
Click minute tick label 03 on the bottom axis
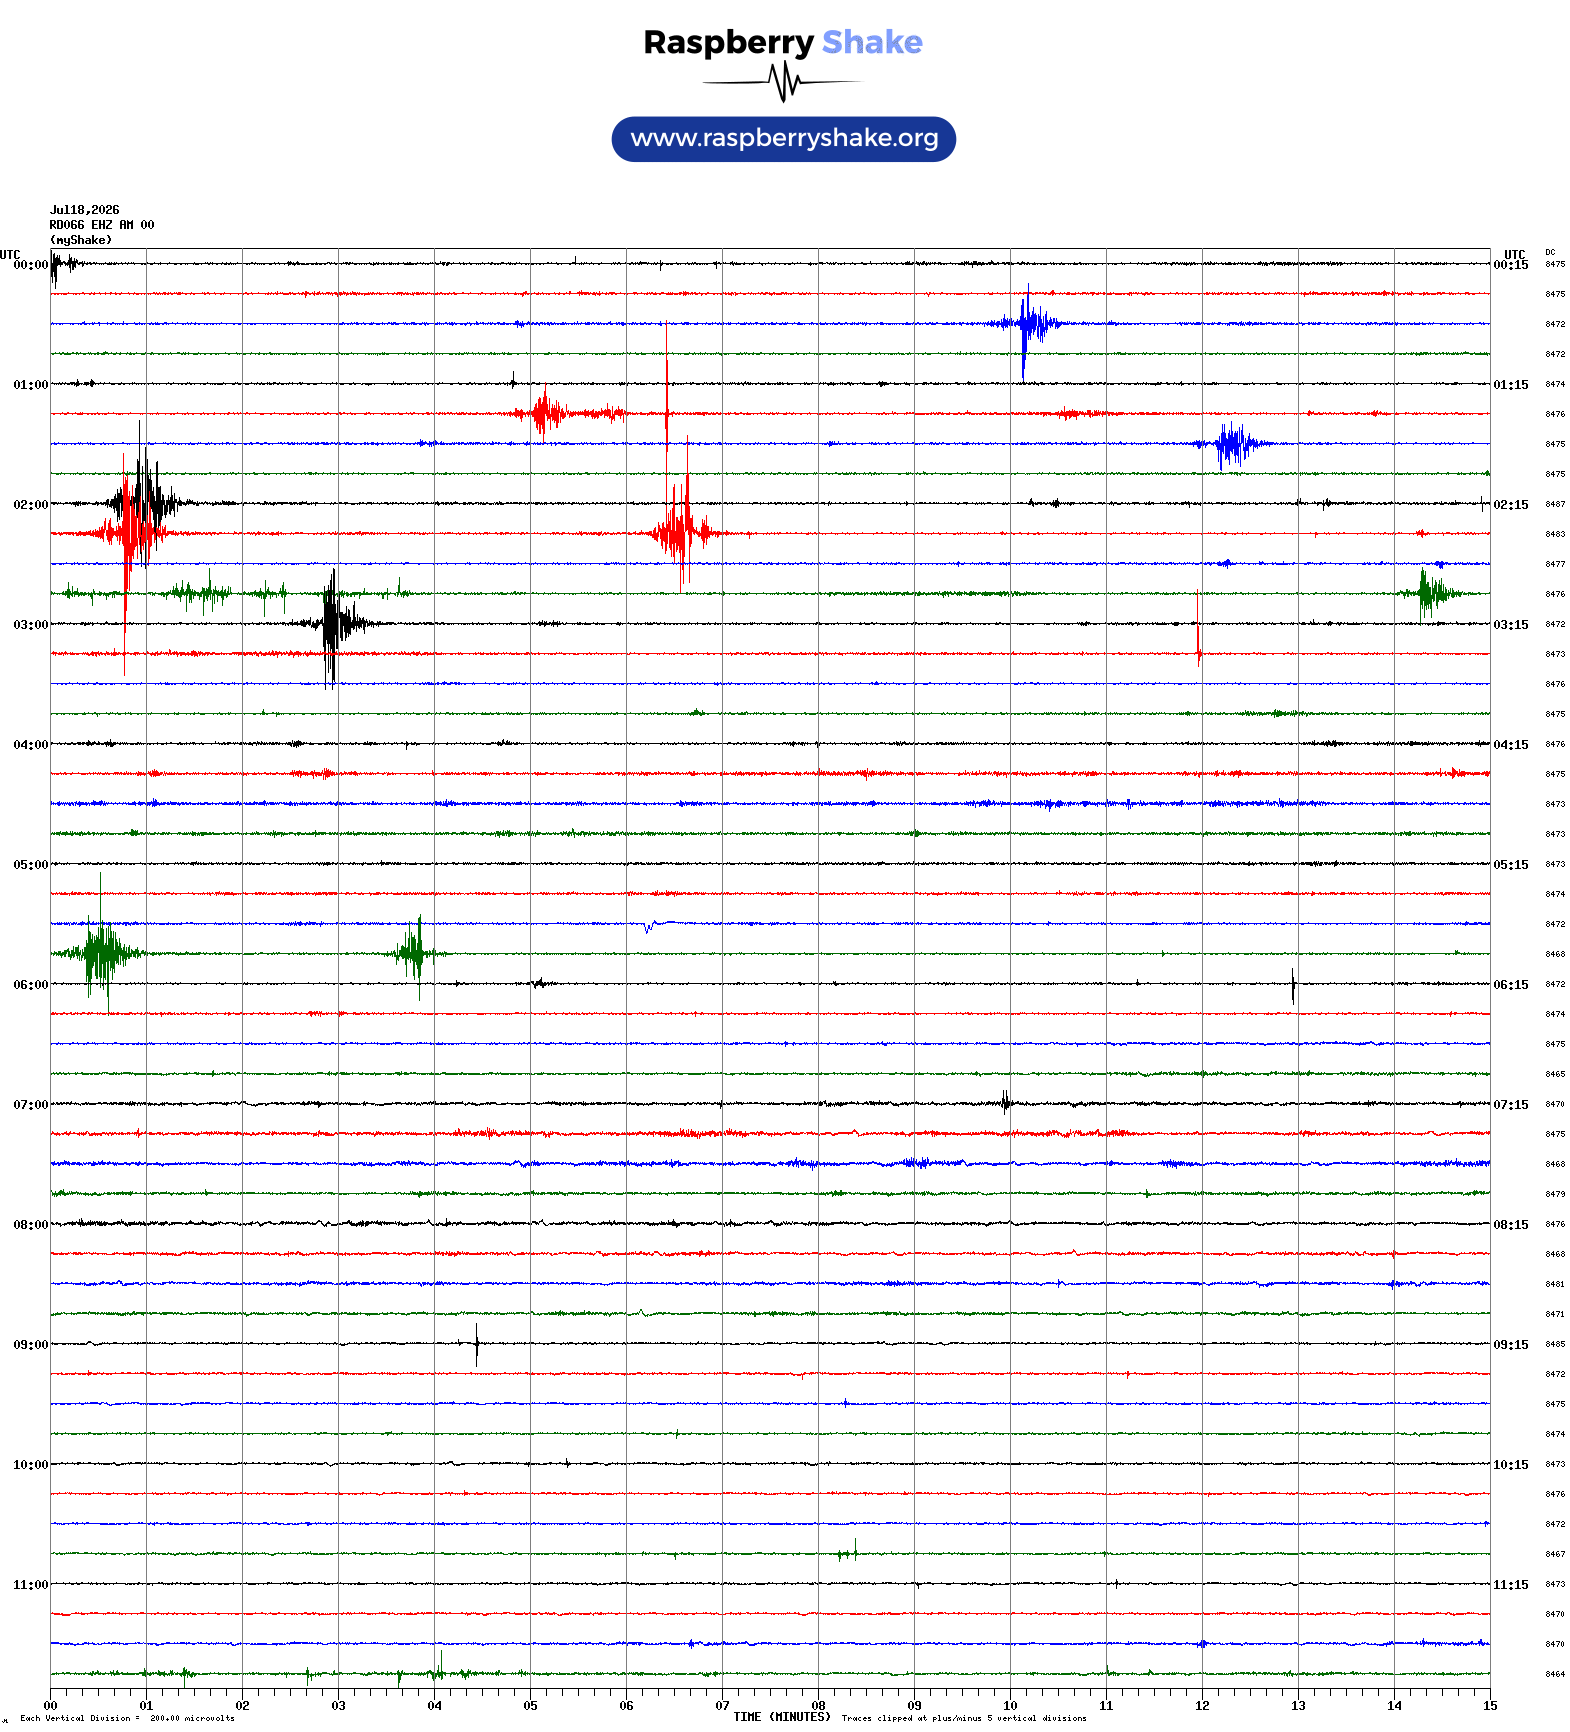[339, 1706]
